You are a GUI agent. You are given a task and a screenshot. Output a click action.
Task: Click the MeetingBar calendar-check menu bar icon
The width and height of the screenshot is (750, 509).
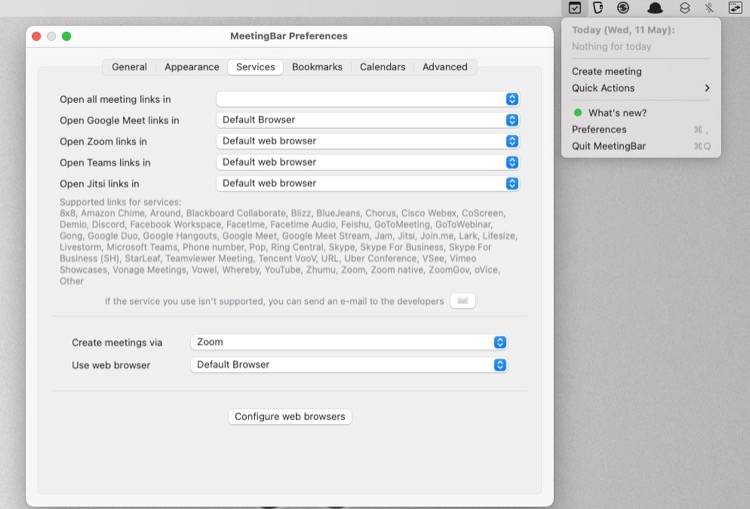click(574, 8)
